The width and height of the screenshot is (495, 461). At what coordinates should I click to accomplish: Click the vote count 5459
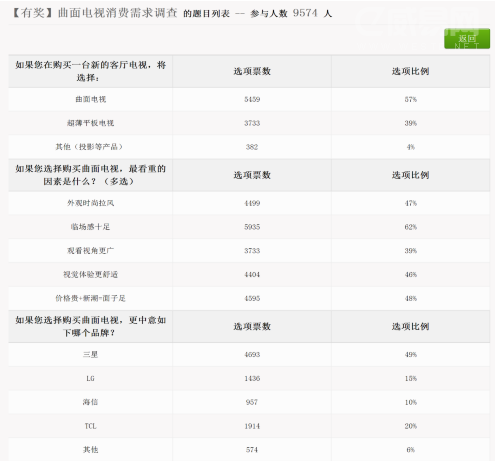coord(252,99)
